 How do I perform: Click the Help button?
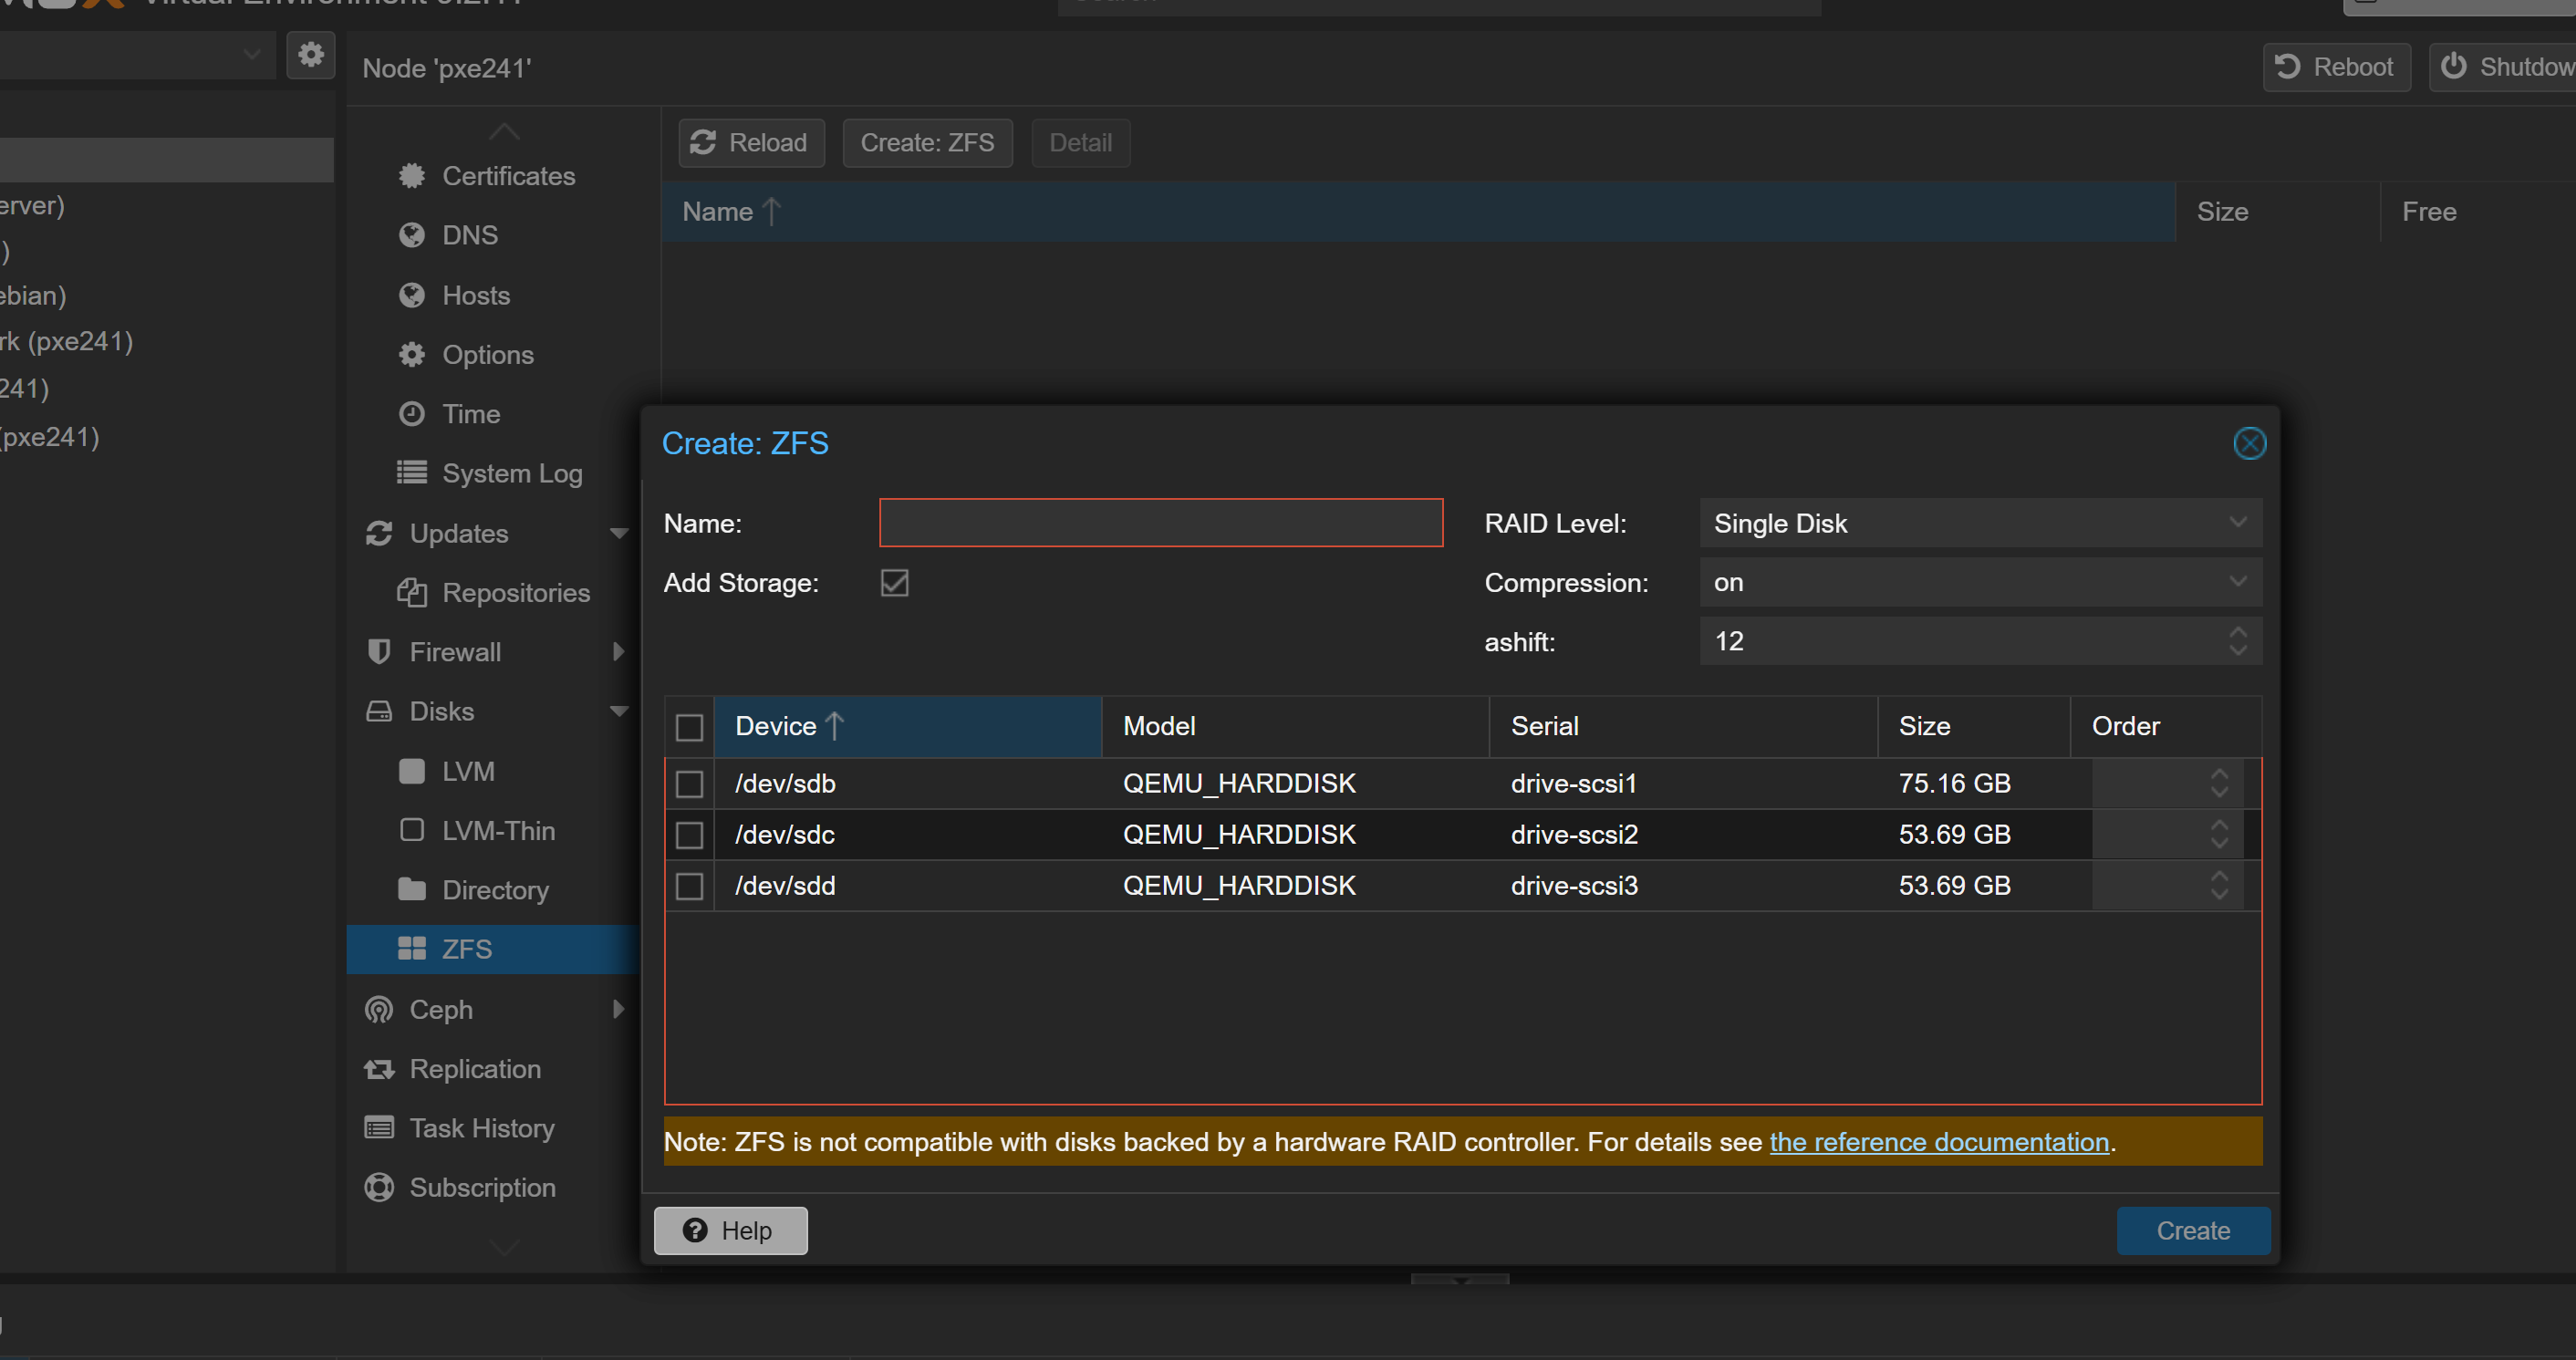(x=730, y=1231)
